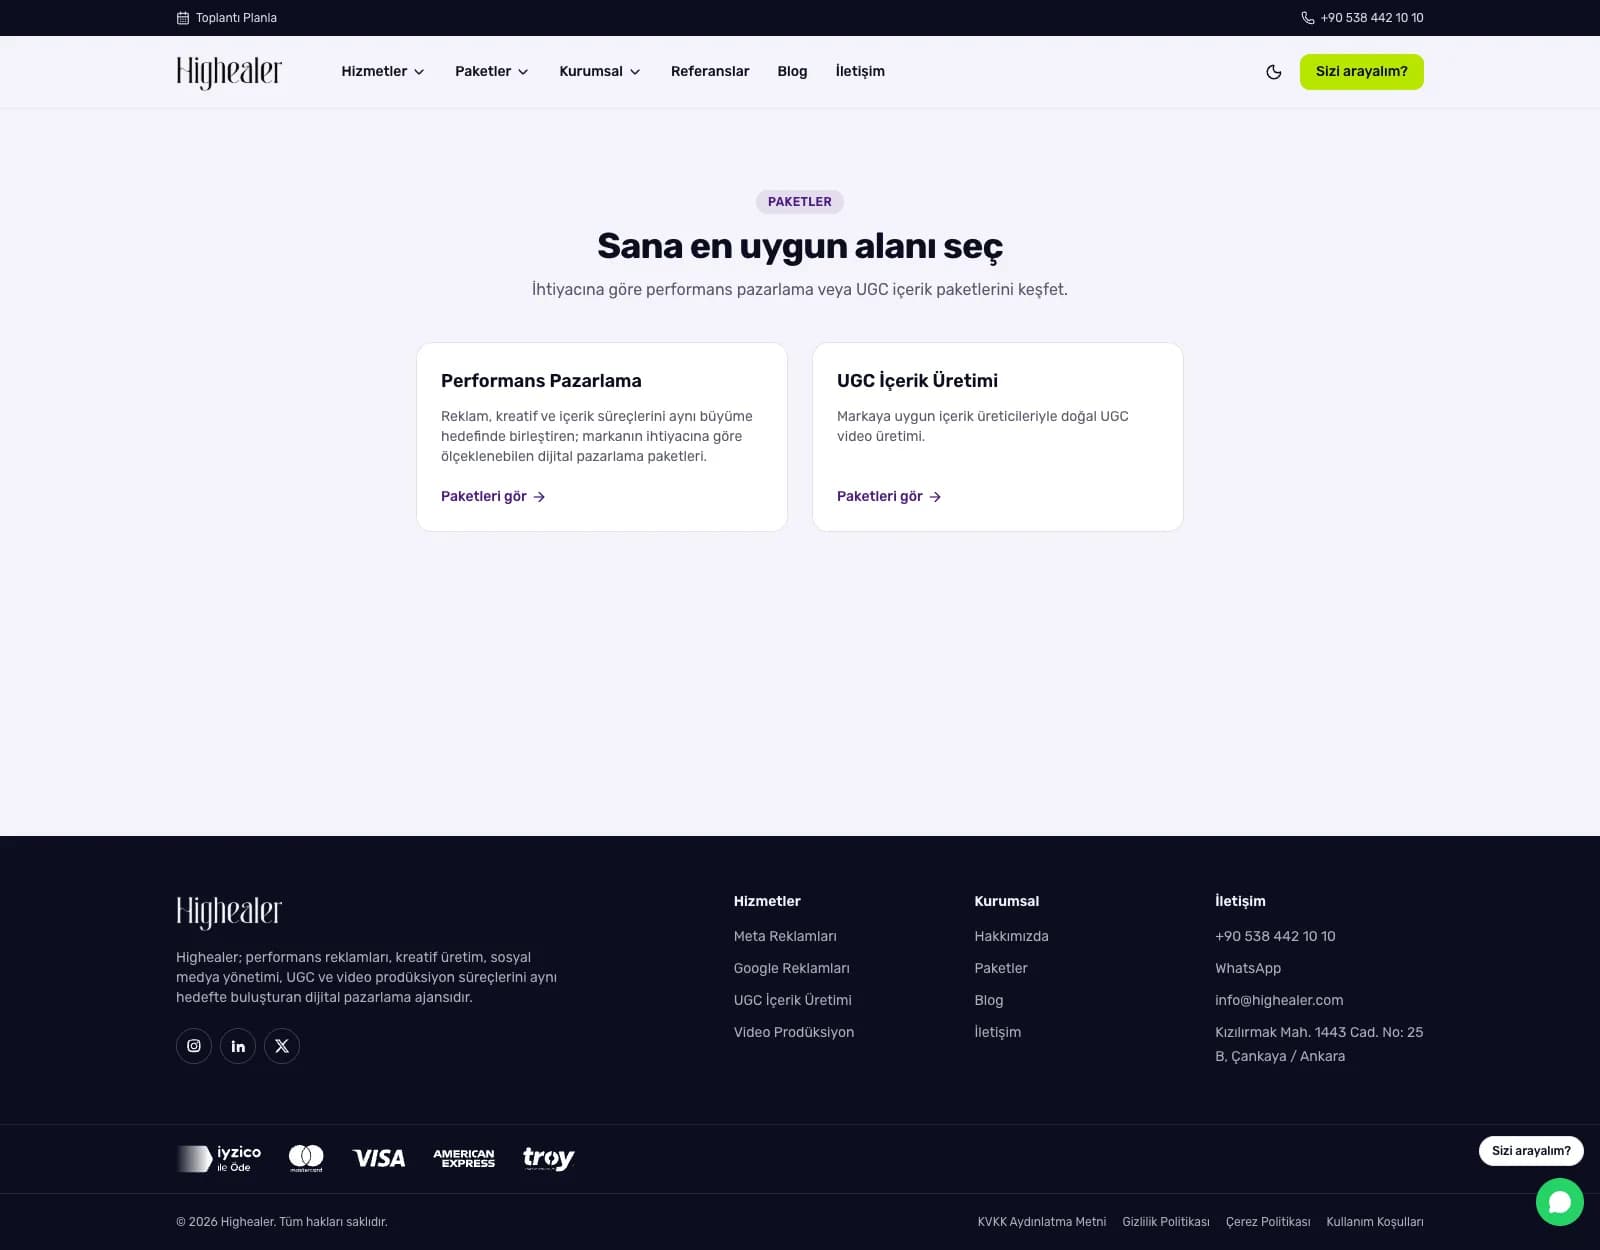Open İletişim in the header navigation
The width and height of the screenshot is (1600, 1250).
[860, 72]
